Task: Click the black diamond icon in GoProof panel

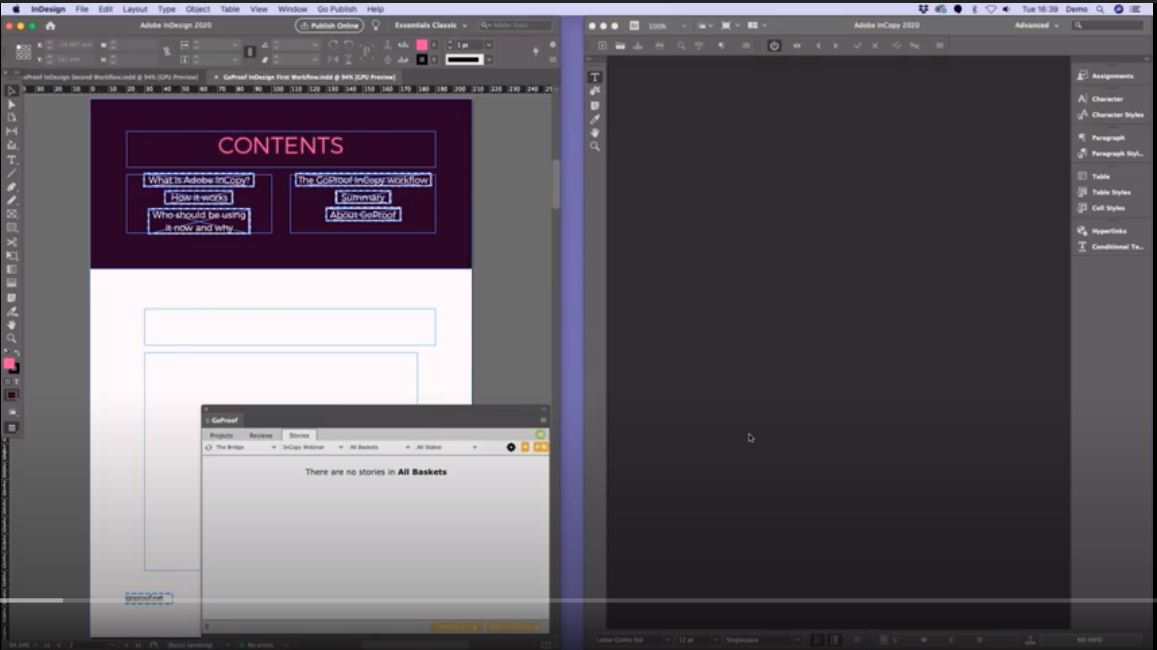Action: (x=511, y=447)
